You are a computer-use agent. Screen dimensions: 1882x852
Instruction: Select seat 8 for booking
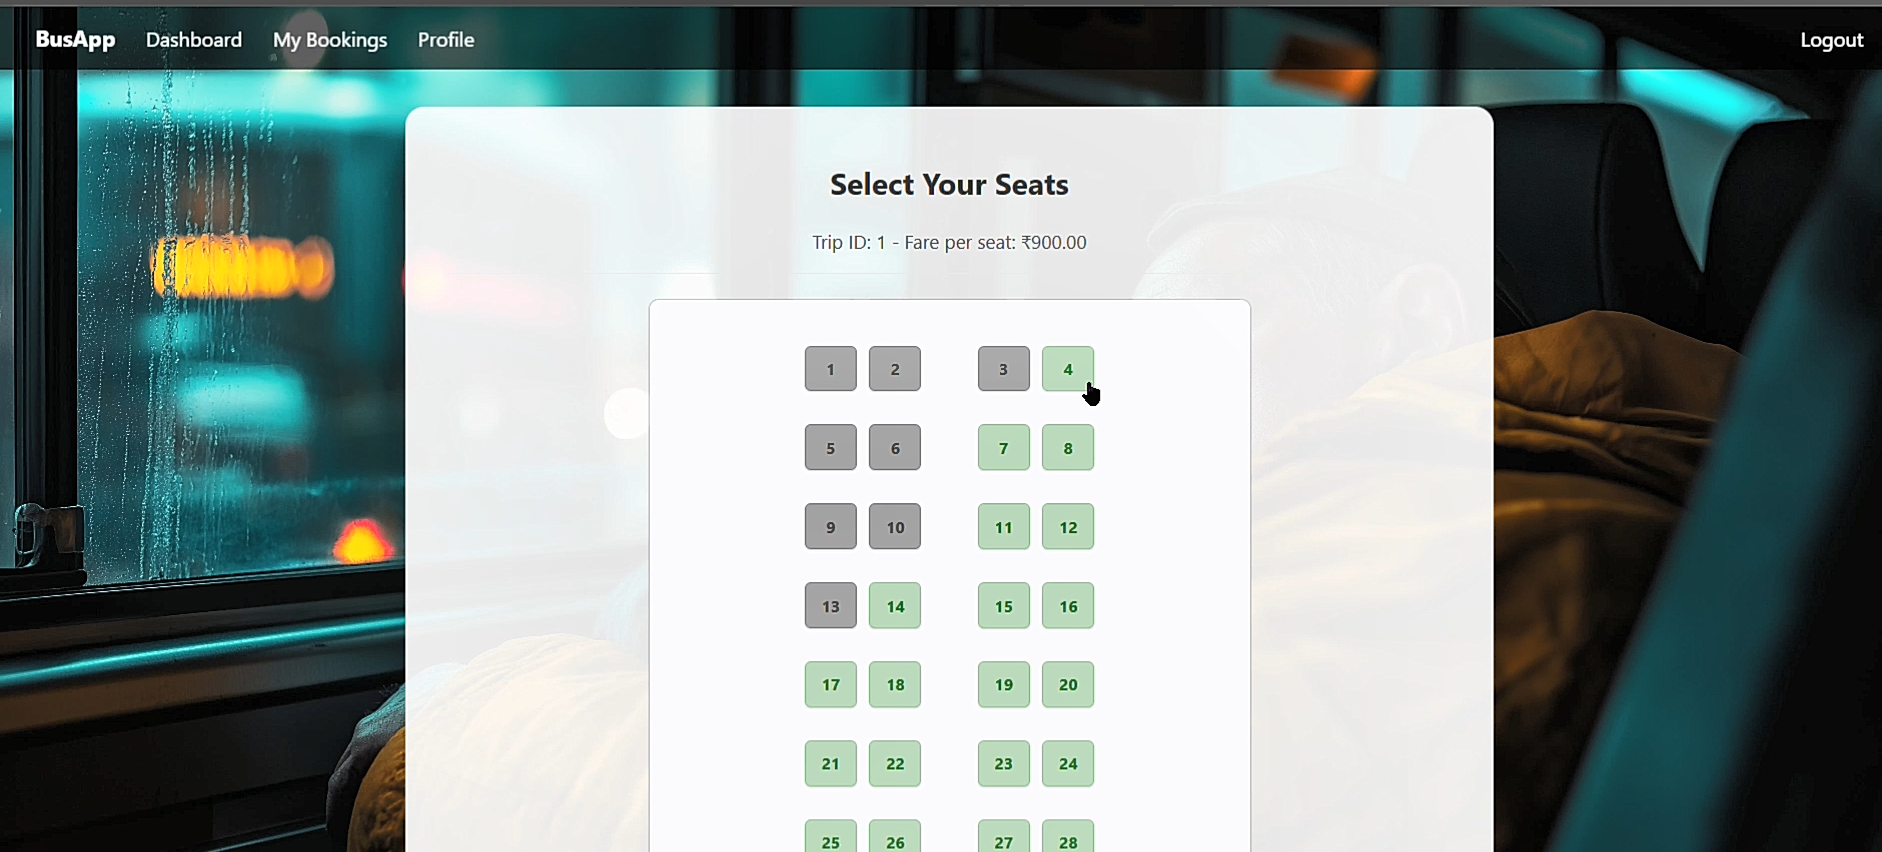(x=1067, y=447)
